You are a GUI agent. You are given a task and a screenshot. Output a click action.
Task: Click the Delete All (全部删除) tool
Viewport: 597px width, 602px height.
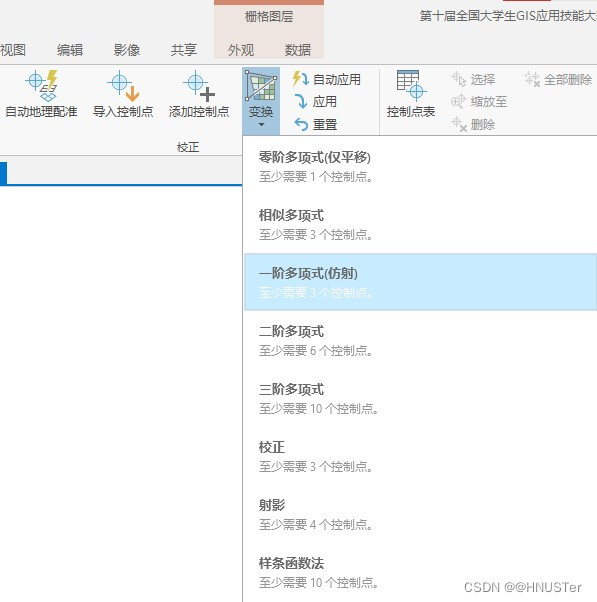point(558,79)
